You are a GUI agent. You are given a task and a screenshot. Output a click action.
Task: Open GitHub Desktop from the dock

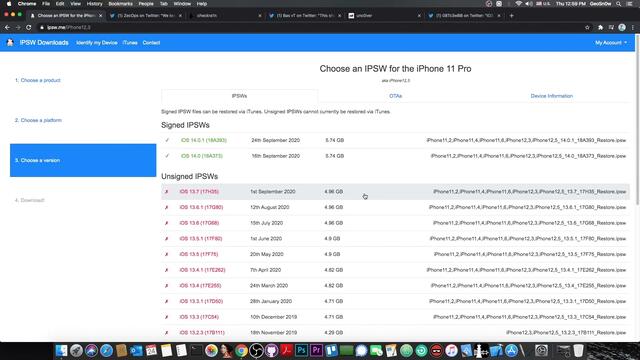click(271, 351)
